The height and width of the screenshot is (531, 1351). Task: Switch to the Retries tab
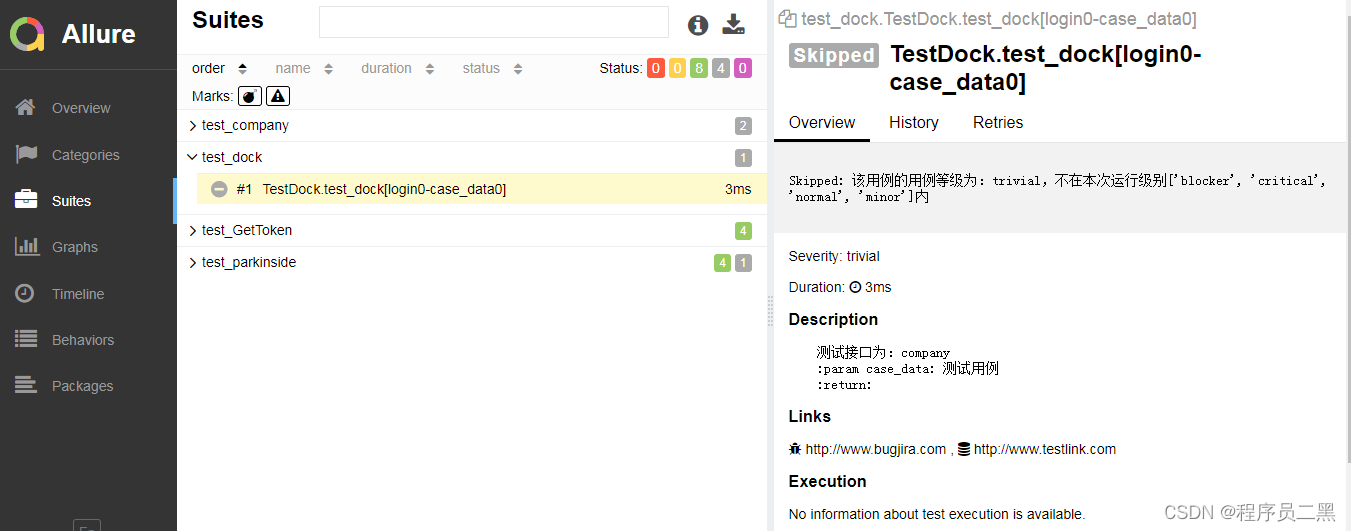pyautogui.click(x=997, y=122)
